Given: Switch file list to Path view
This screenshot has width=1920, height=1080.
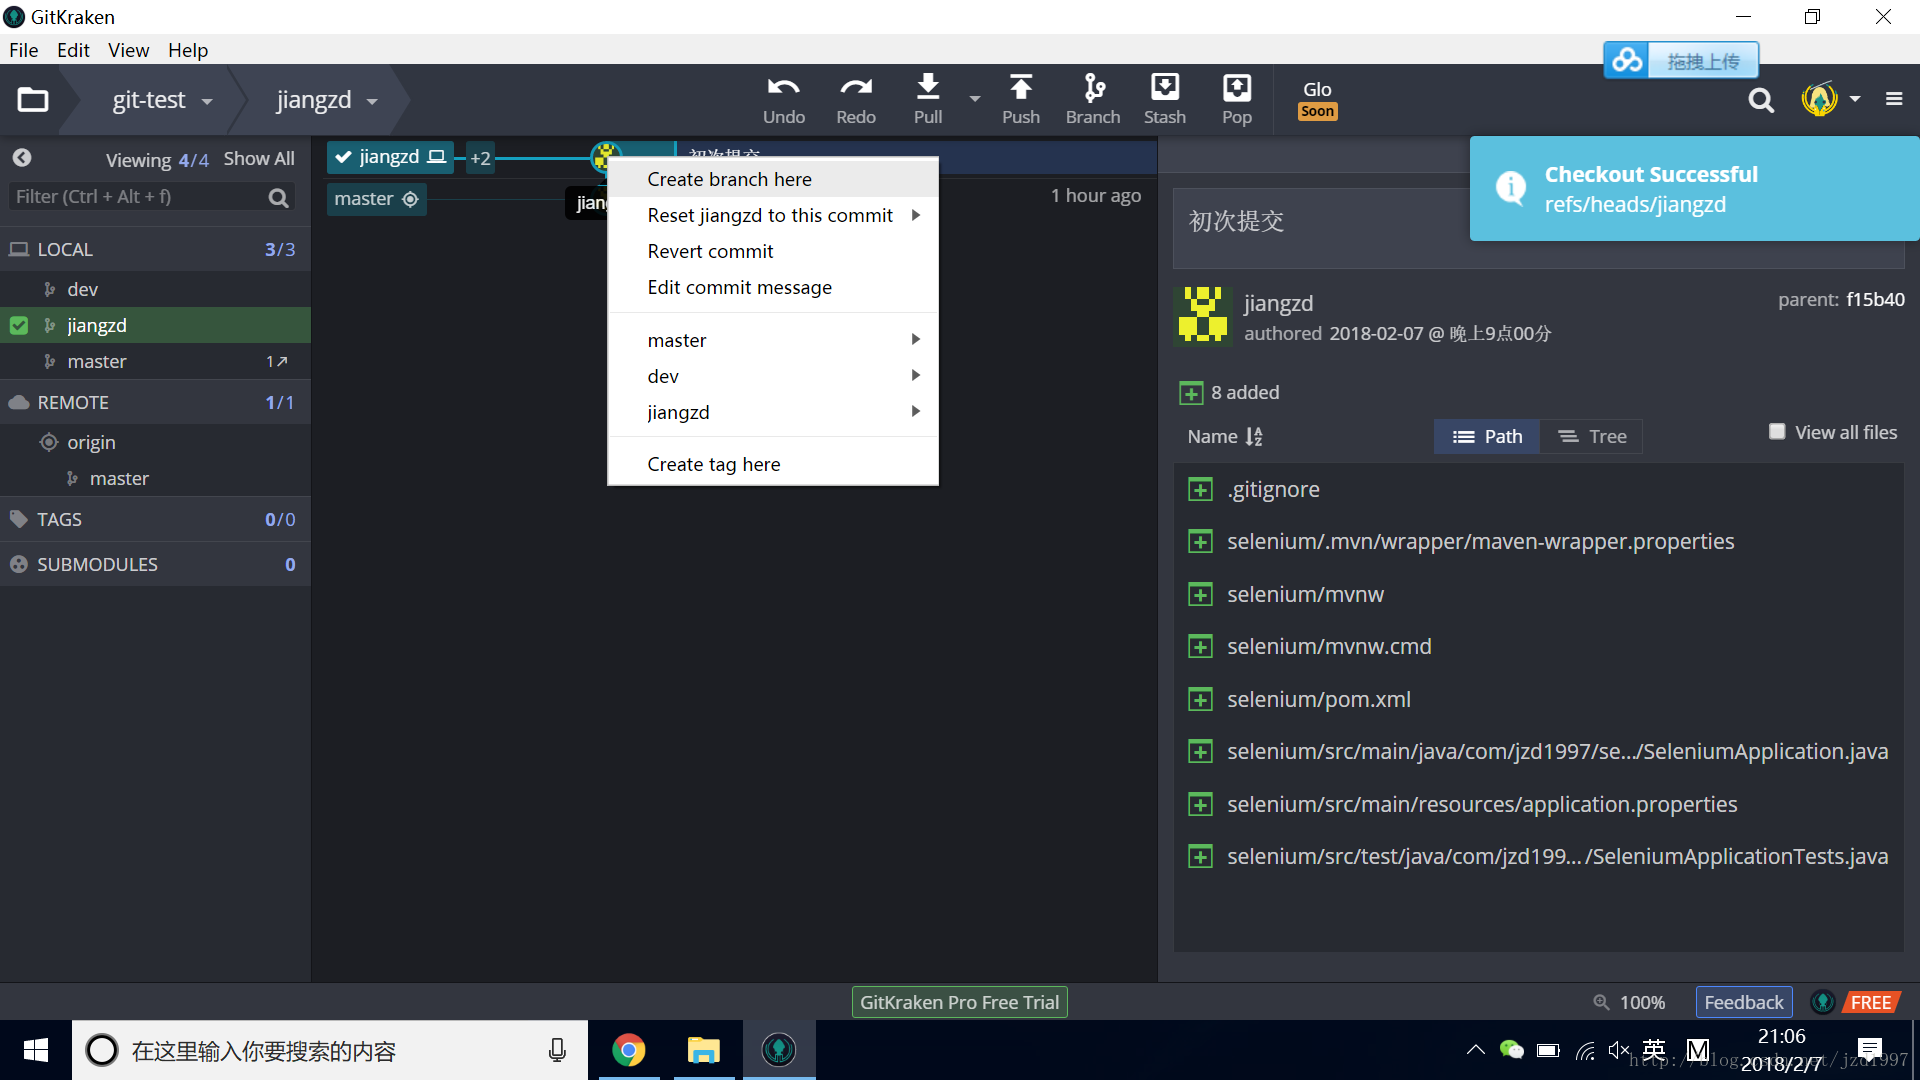Looking at the screenshot, I should (1487, 436).
